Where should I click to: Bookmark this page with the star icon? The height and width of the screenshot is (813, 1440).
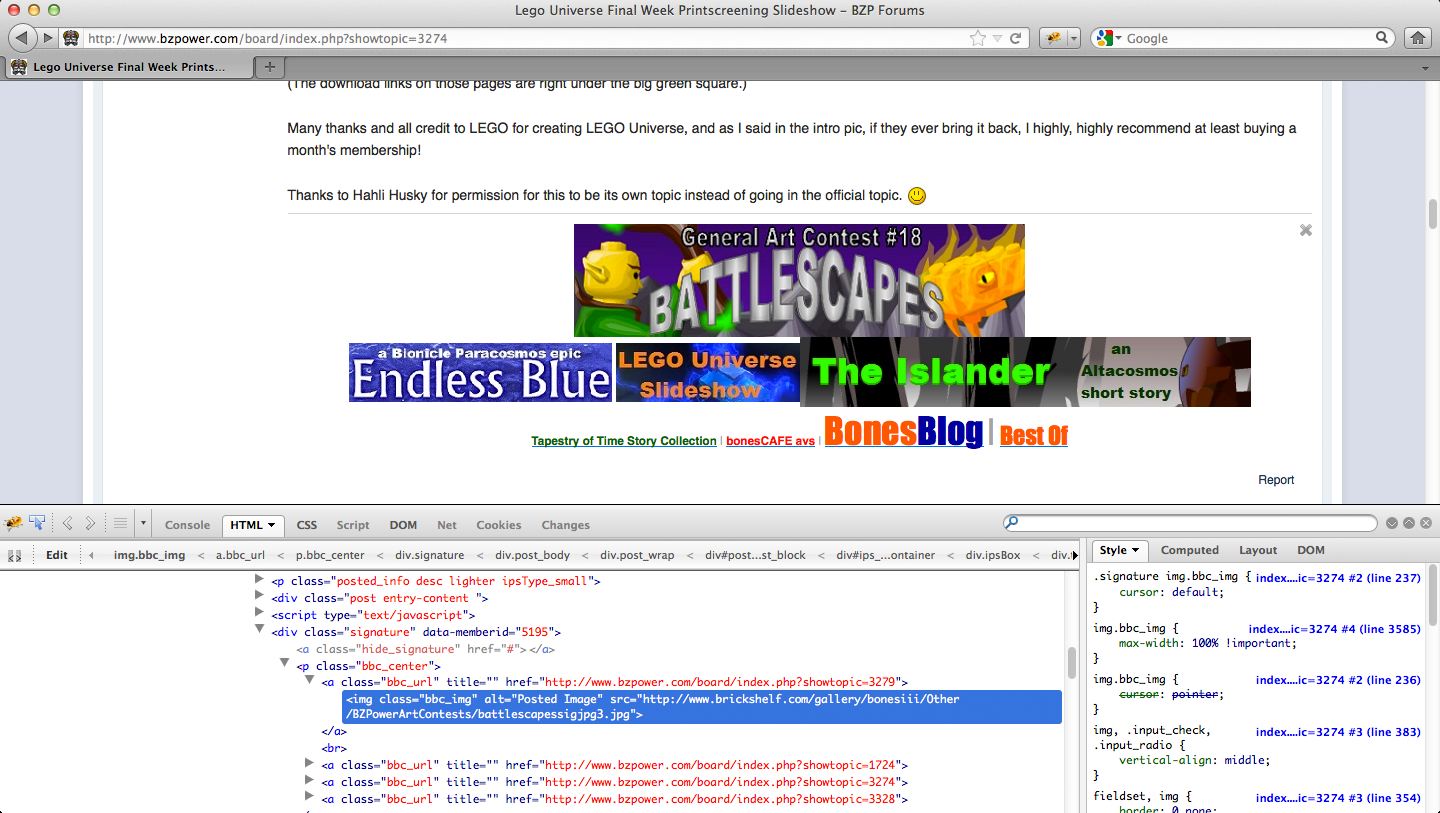click(x=977, y=38)
